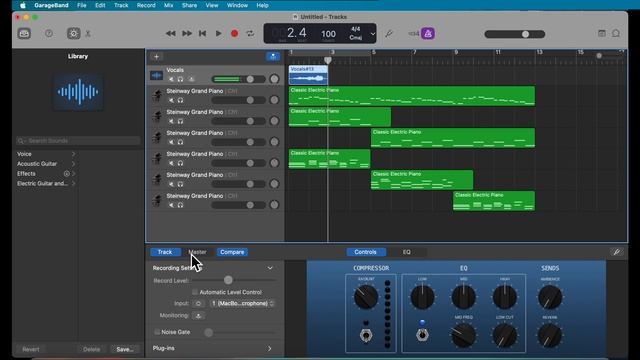Image resolution: width=640 pixels, height=360 pixels.
Task: Select the Controls tab
Action: (x=365, y=252)
